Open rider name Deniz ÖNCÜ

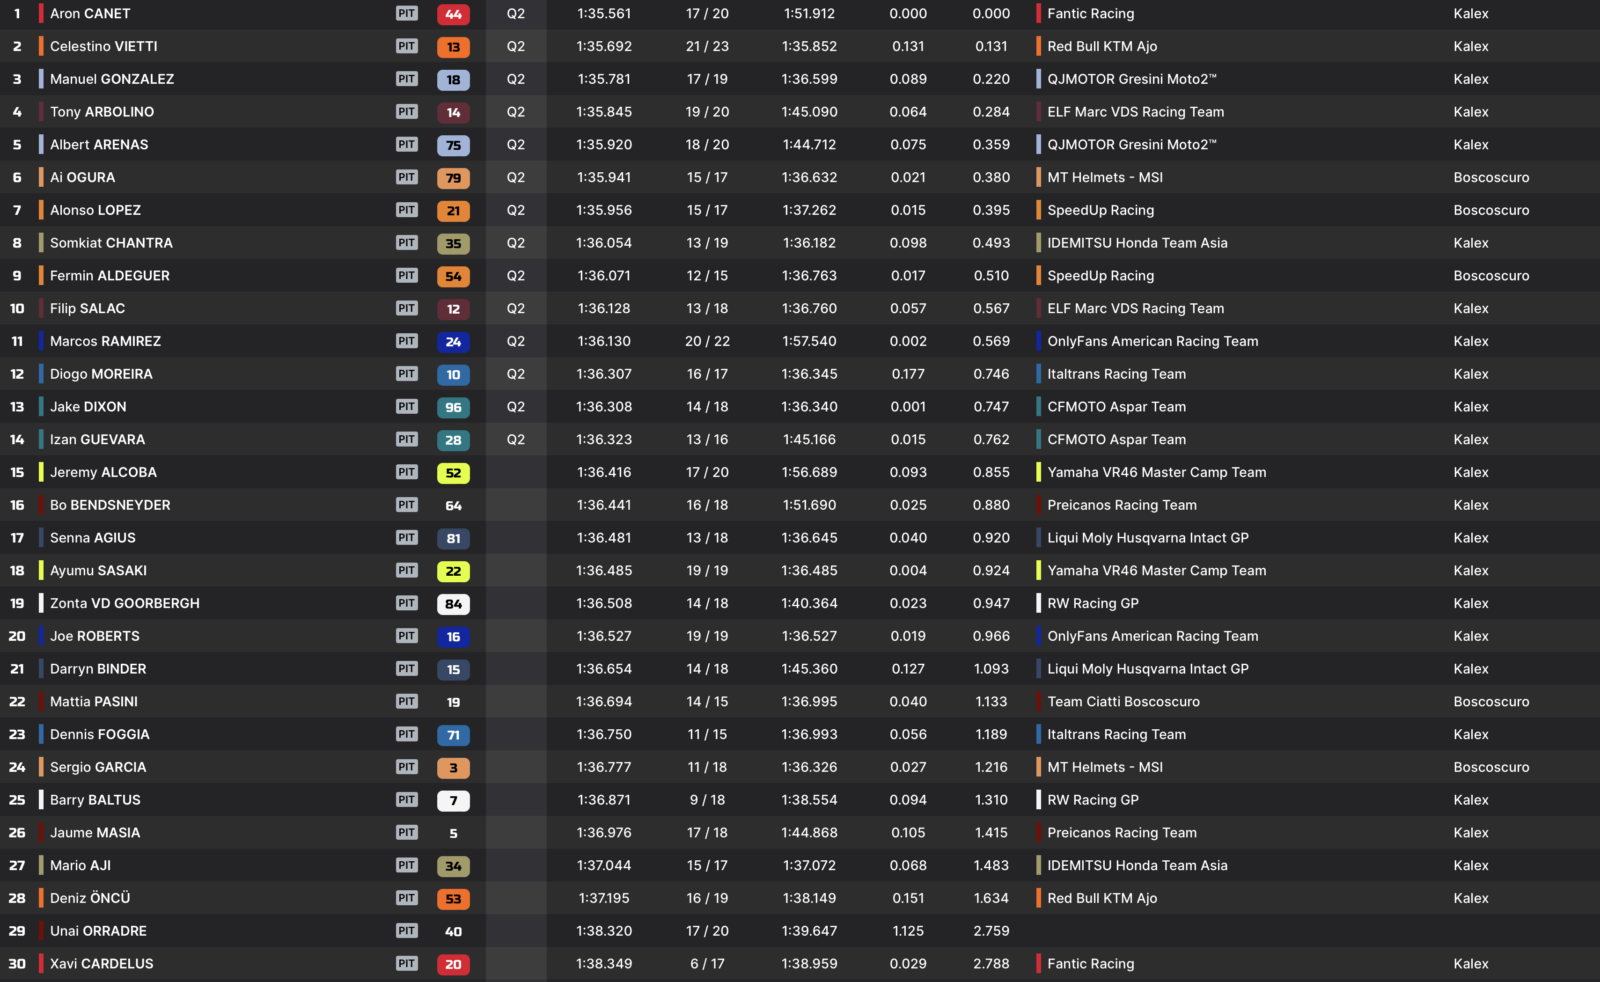coord(90,898)
